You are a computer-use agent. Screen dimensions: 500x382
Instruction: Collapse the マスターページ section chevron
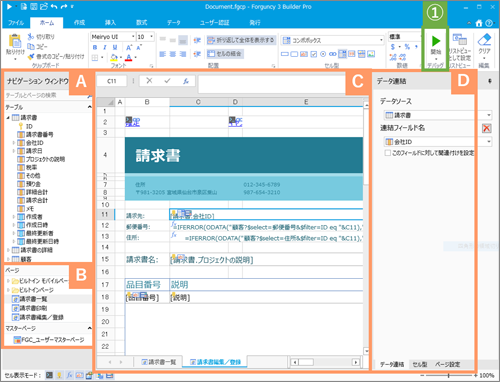point(89,328)
